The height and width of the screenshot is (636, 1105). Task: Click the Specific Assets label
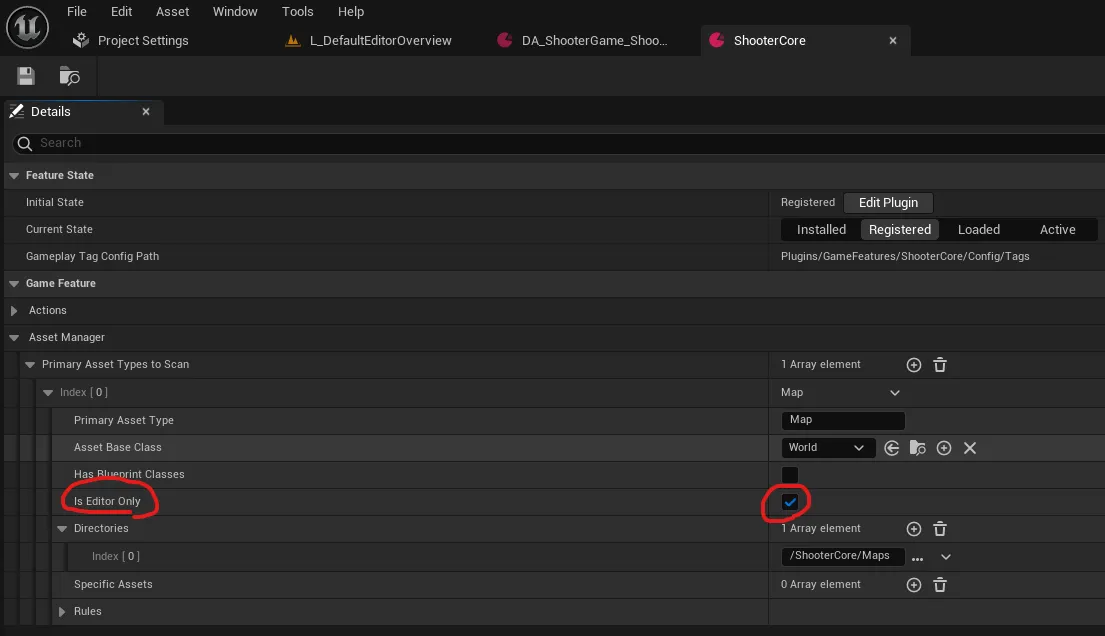[x=113, y=585]
